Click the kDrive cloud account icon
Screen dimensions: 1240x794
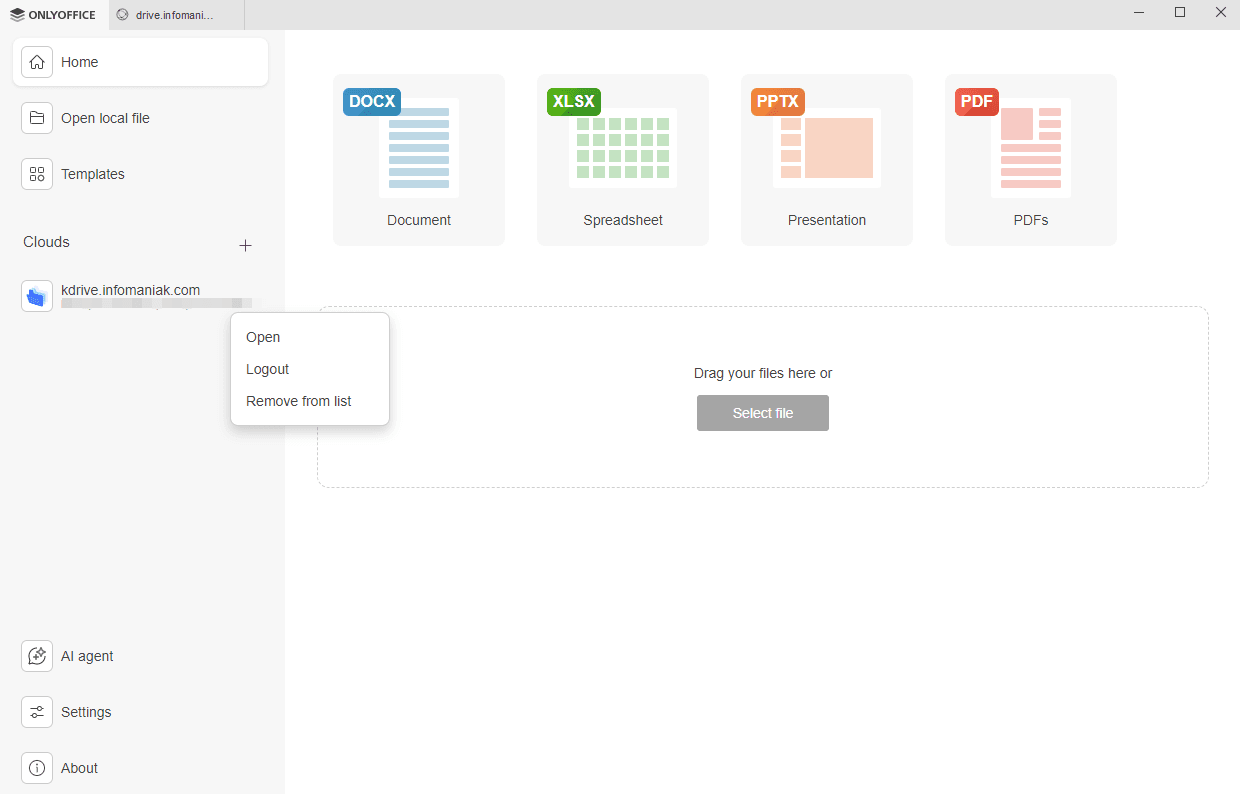click(37, 296)
